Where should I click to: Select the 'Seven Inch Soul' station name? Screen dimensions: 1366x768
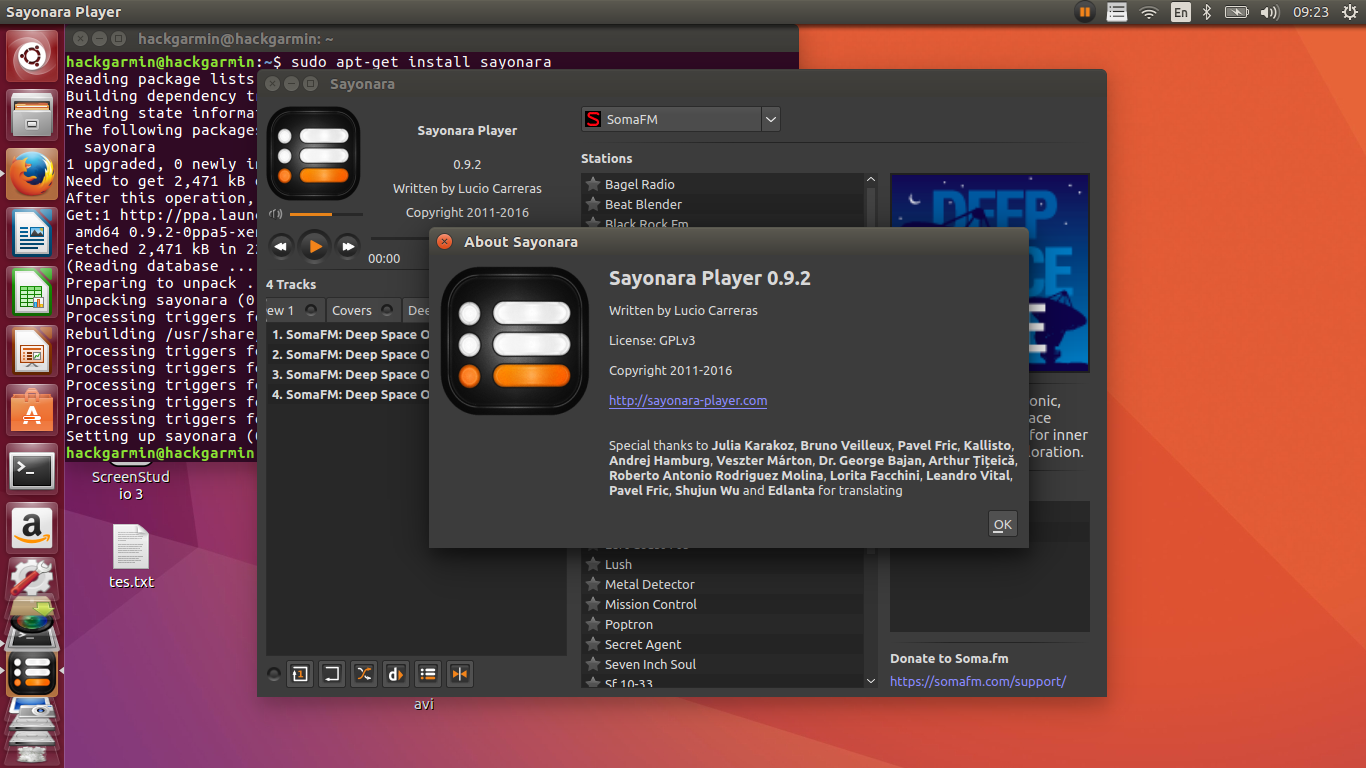pyautogui.click(x=650, y=664)
